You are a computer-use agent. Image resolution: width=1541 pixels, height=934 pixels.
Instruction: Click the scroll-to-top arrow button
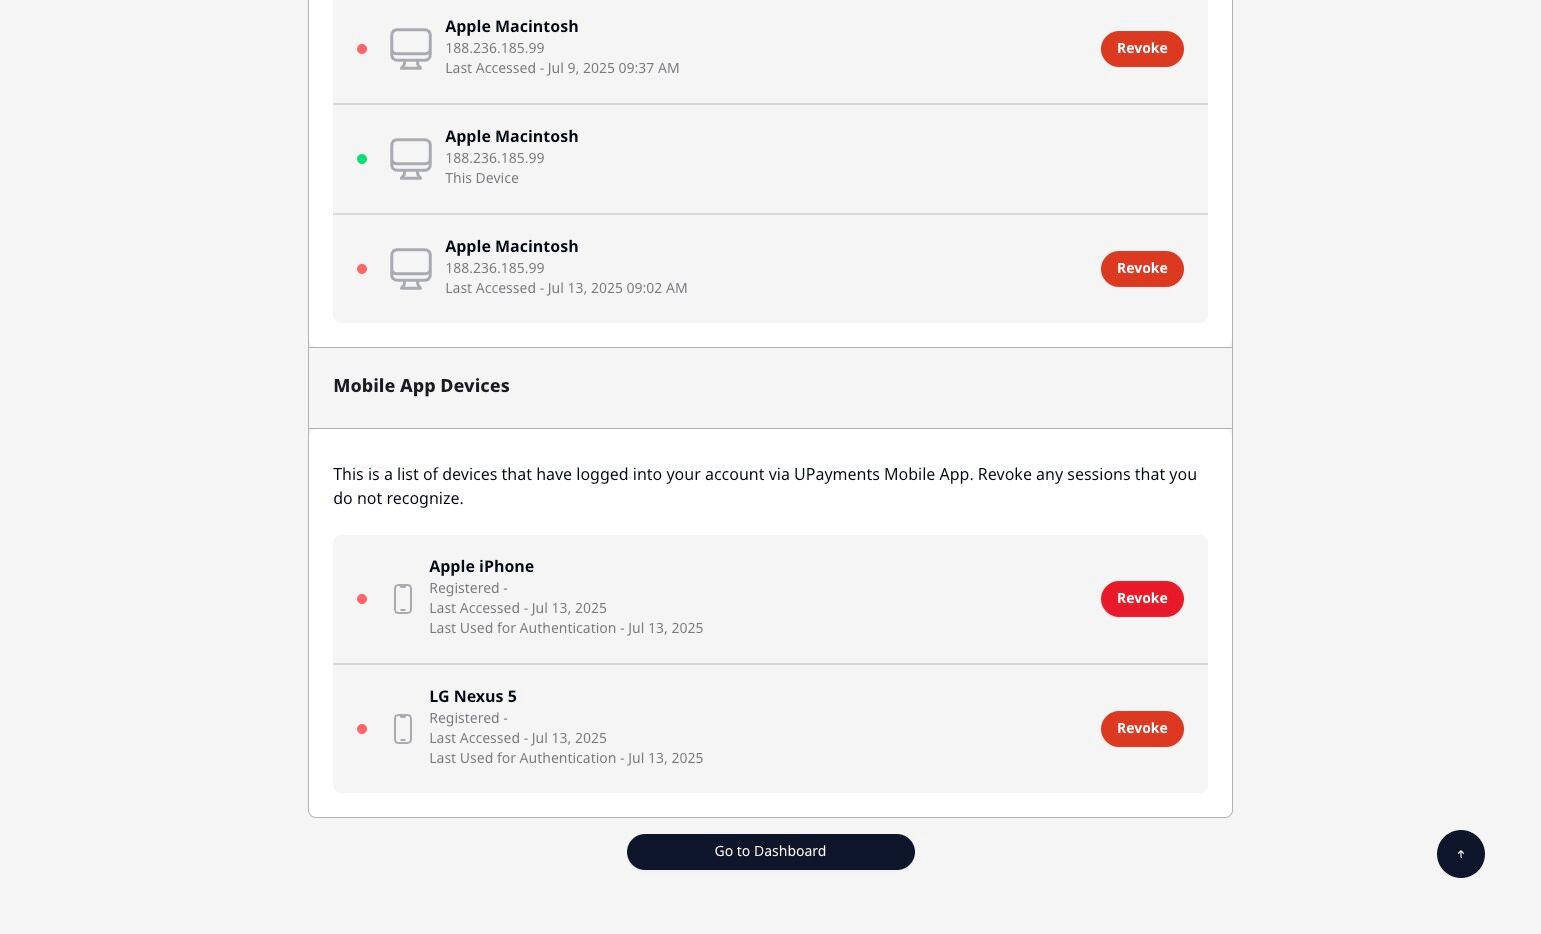(1460, 854)
